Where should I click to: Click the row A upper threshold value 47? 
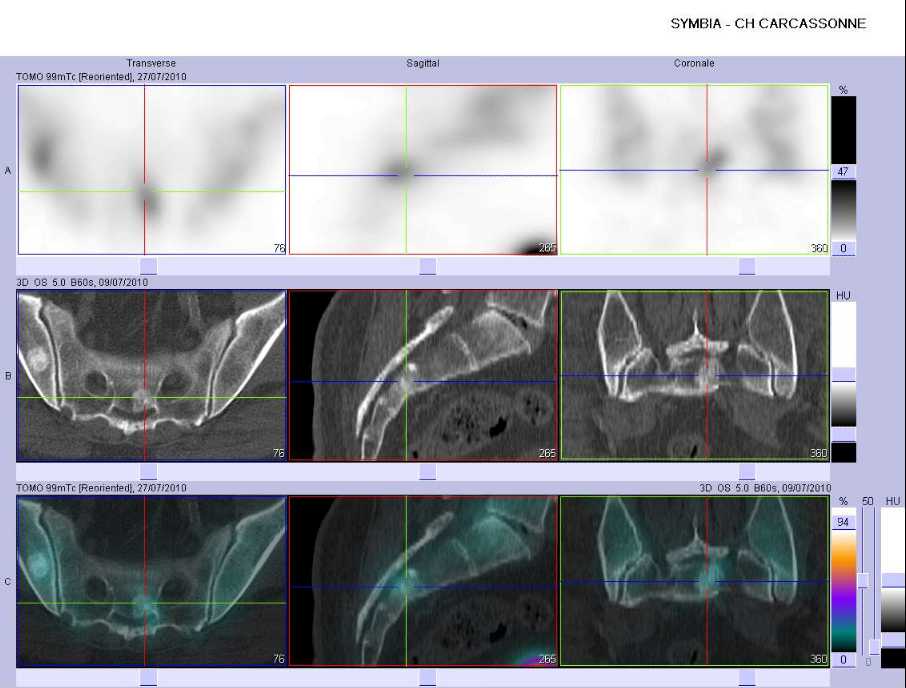(843, 172)
